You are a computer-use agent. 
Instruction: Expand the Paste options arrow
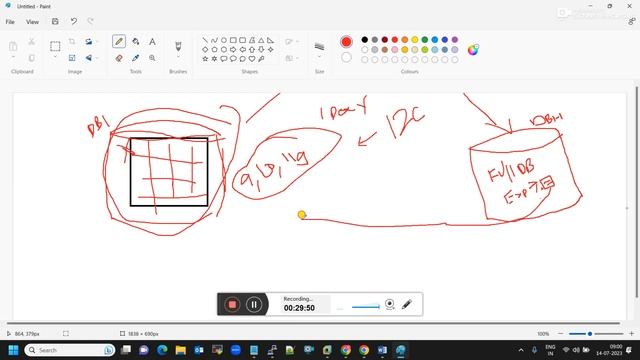click(13, 57)
